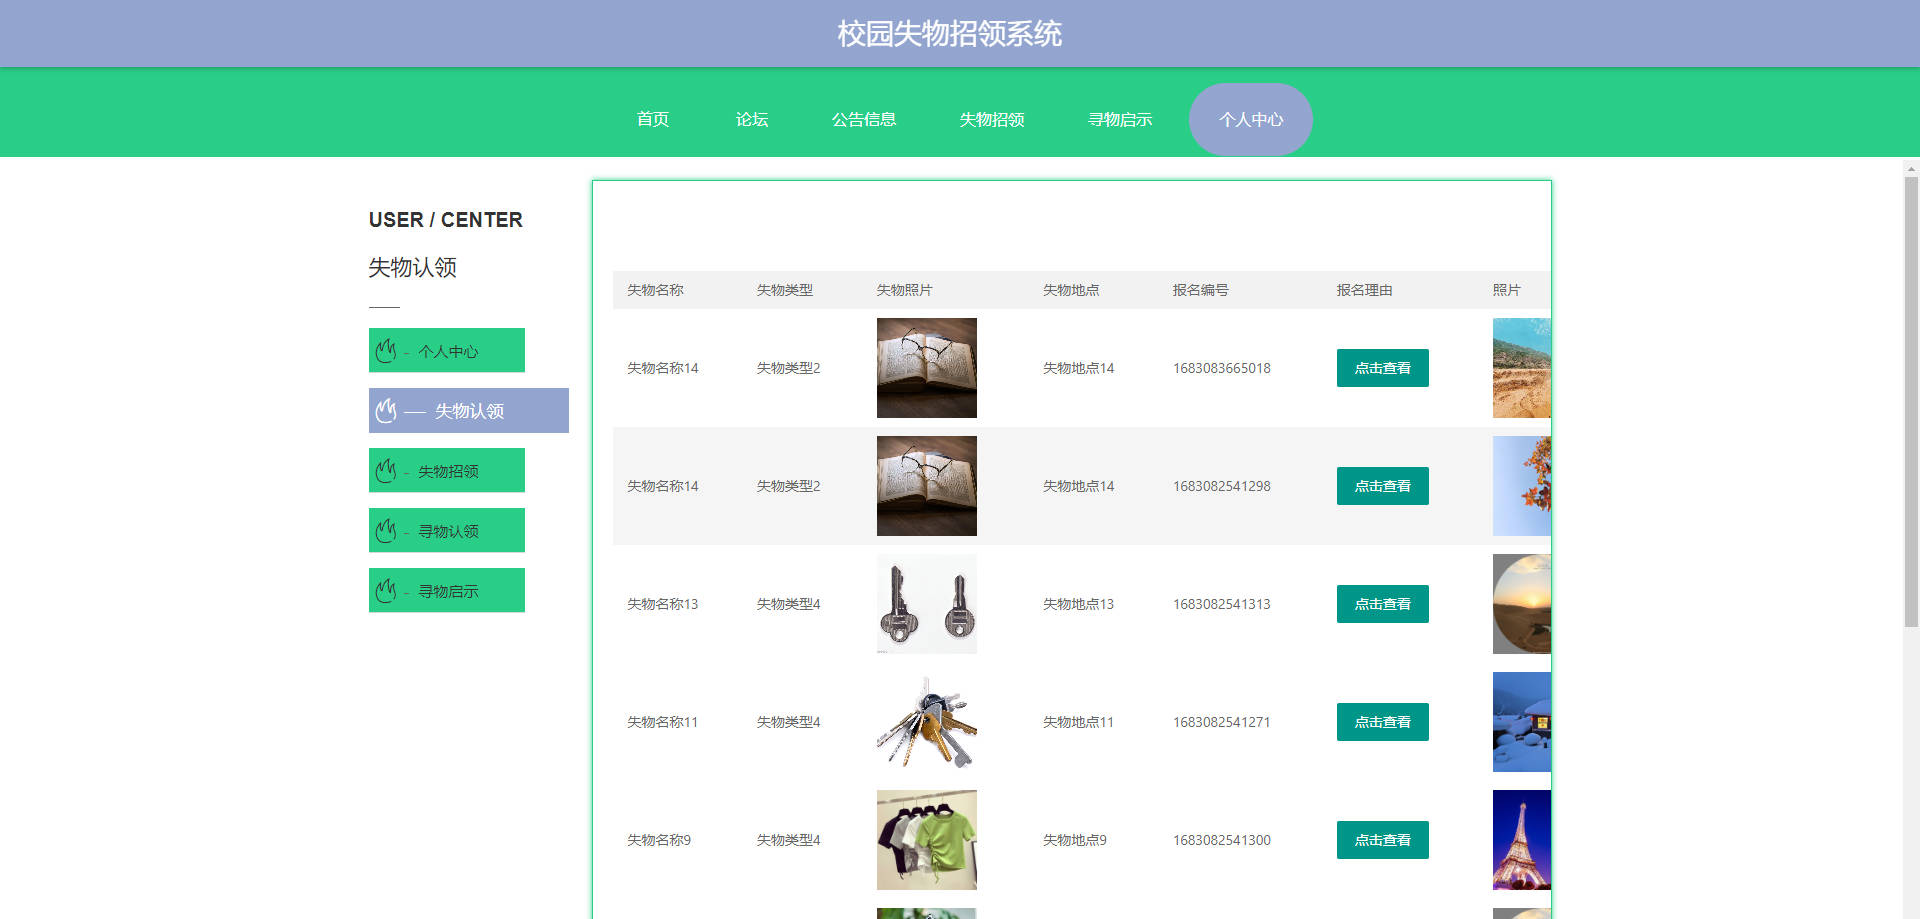Click the 照片 column header
Image resolution: width=1920 pixels, height=919 pixels.
1507,290
